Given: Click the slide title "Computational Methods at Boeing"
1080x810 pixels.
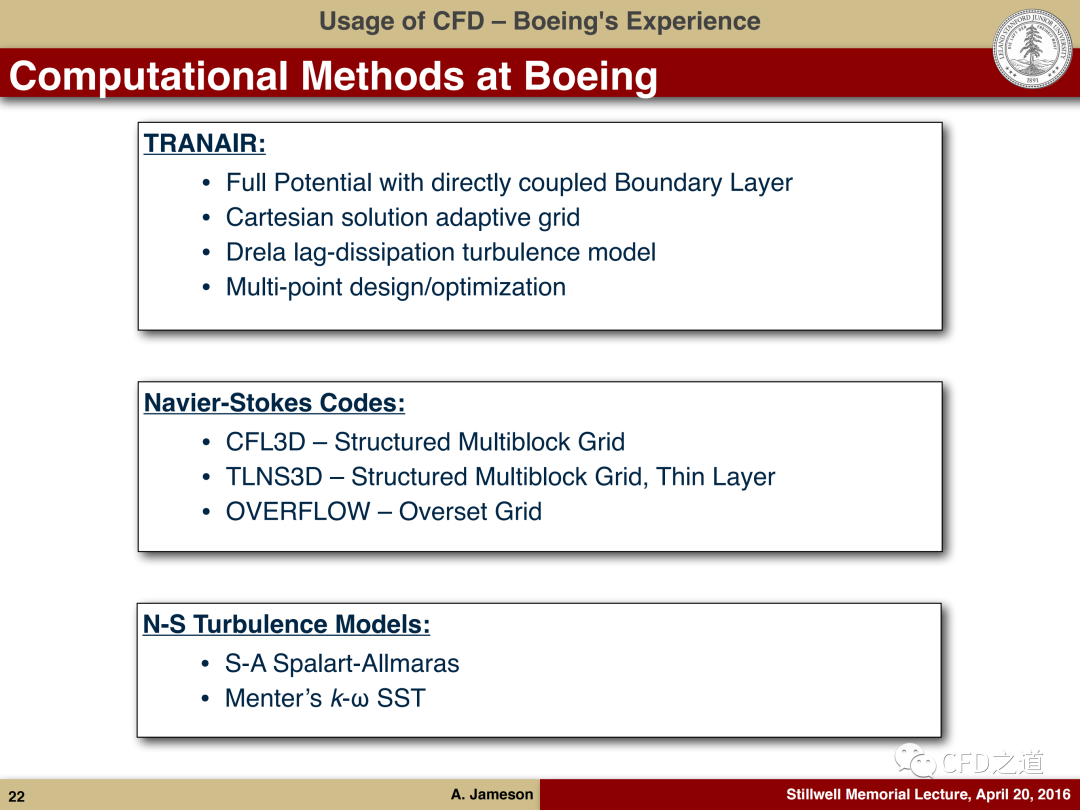Looking at the screenshot, I should coord(333,76).
